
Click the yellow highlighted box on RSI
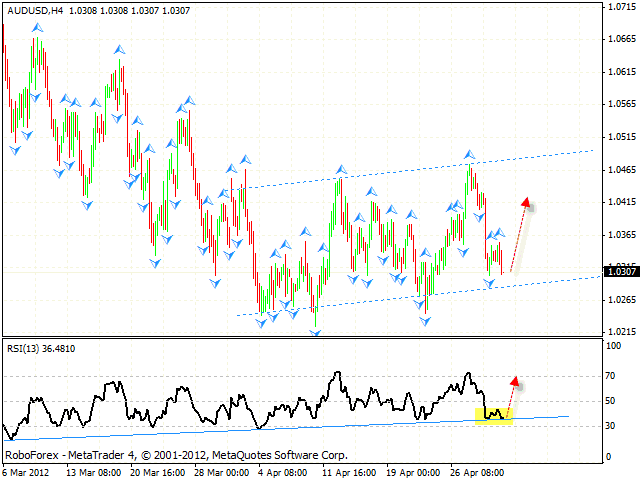click(x=493, y=415)
